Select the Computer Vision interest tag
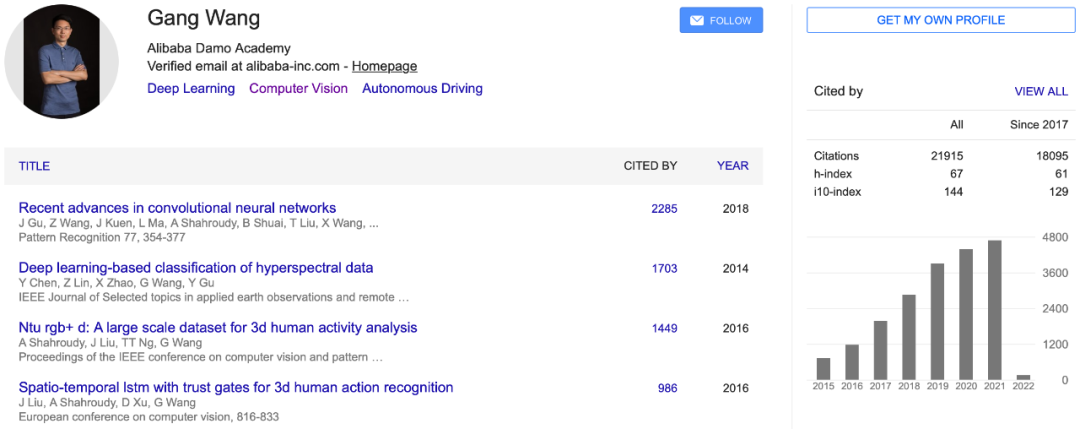Viewport: 1080px width, 429px height. [298, 88]
